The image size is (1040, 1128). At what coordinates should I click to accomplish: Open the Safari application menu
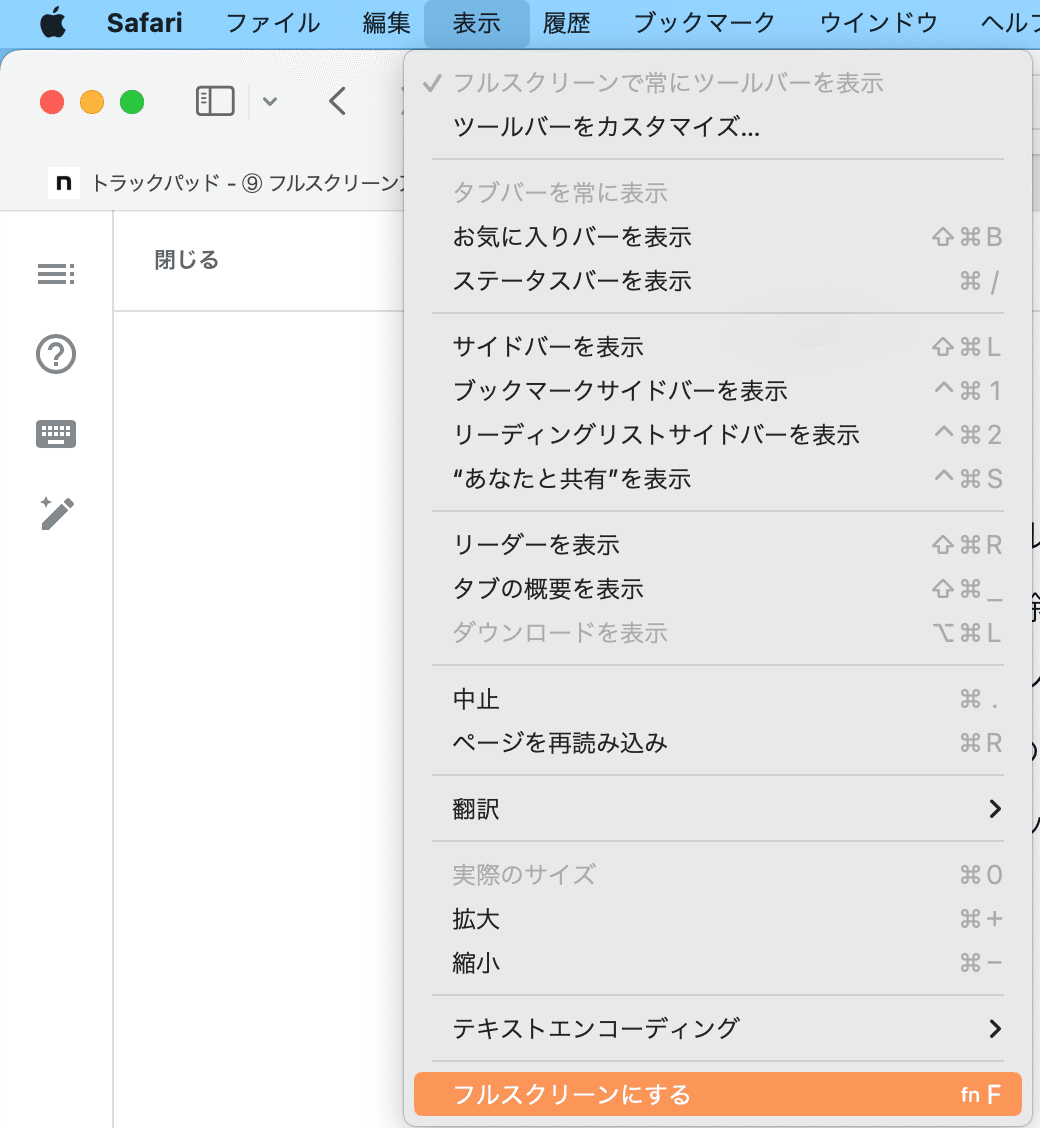(144, 23)
